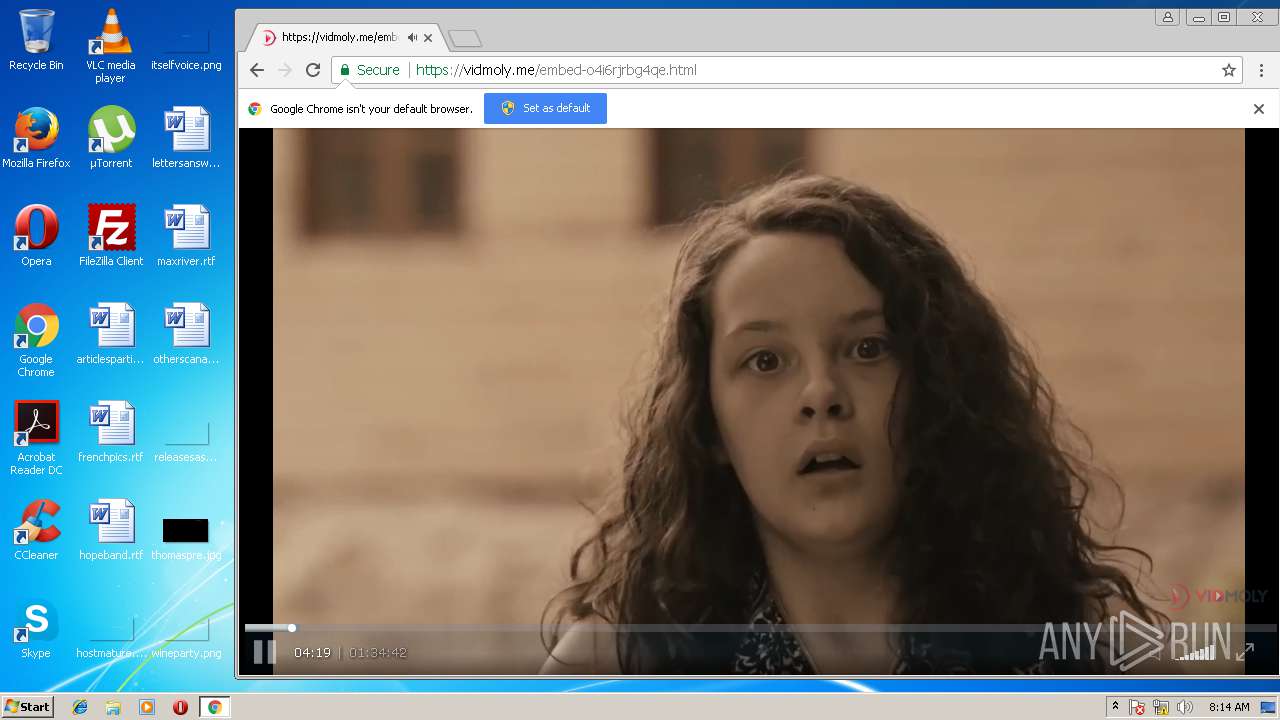1280x720 pixels.
Task: Select the articlesparti document on the desktop
Action: pyautogui.click(x=110, y=334)
